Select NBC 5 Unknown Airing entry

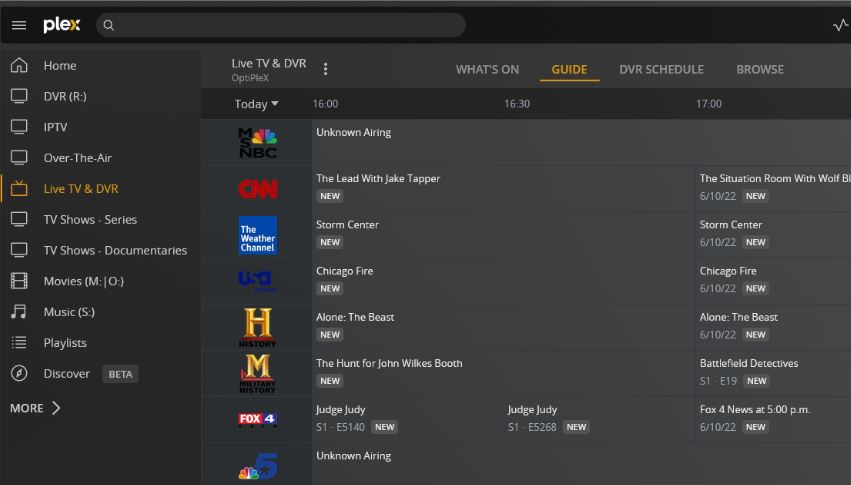[x=581, y=464]
